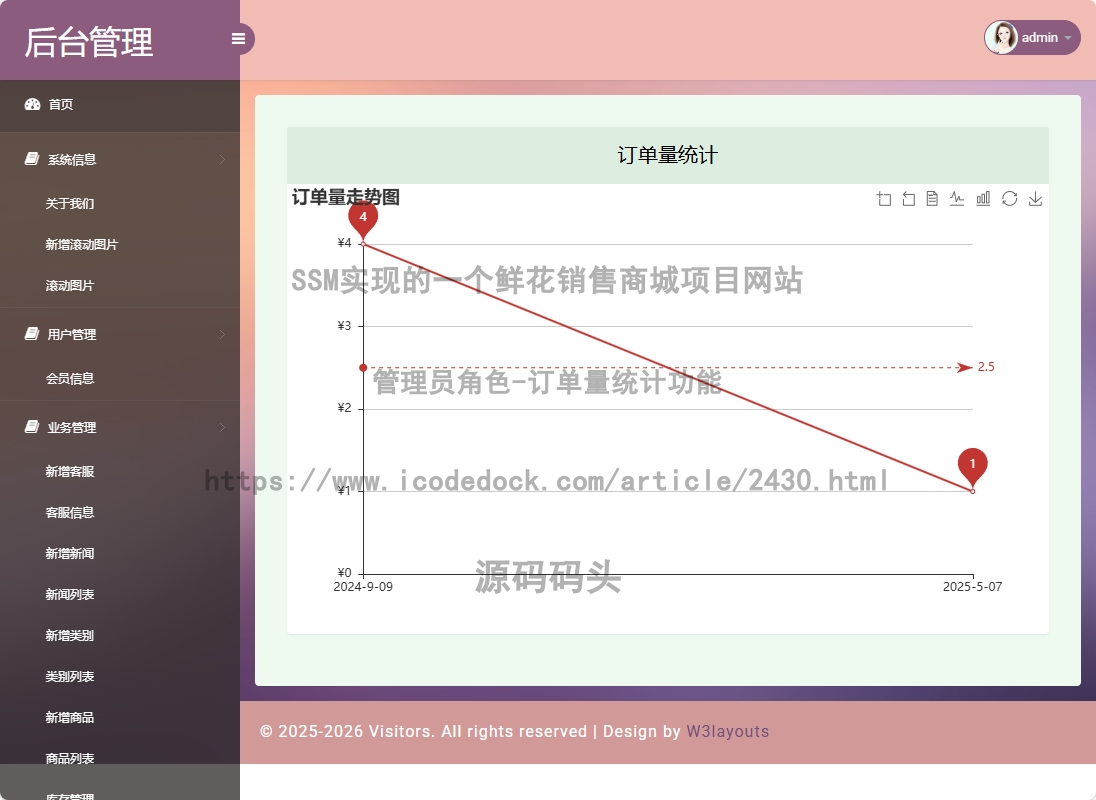Select the min value marker labeled 1

[x=972, y=467]
